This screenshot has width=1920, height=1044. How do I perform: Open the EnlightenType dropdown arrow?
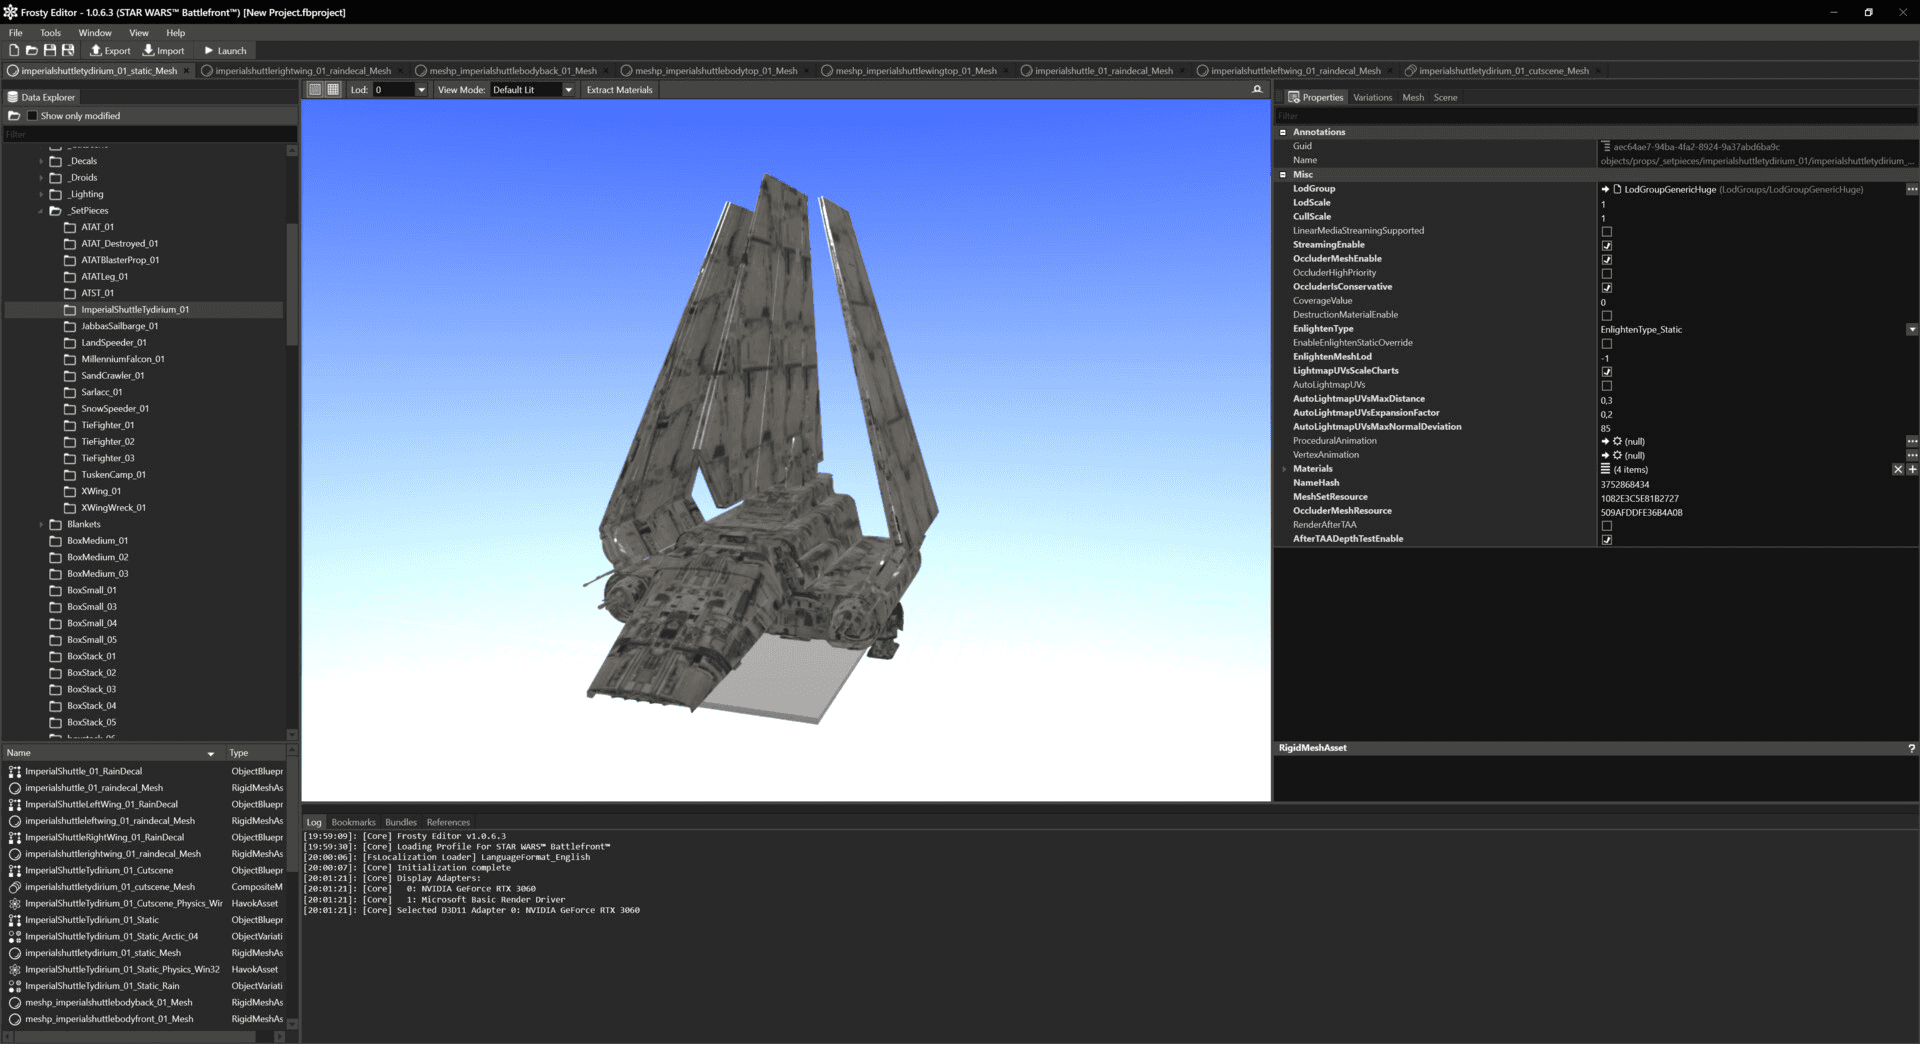click(1911, 330)
